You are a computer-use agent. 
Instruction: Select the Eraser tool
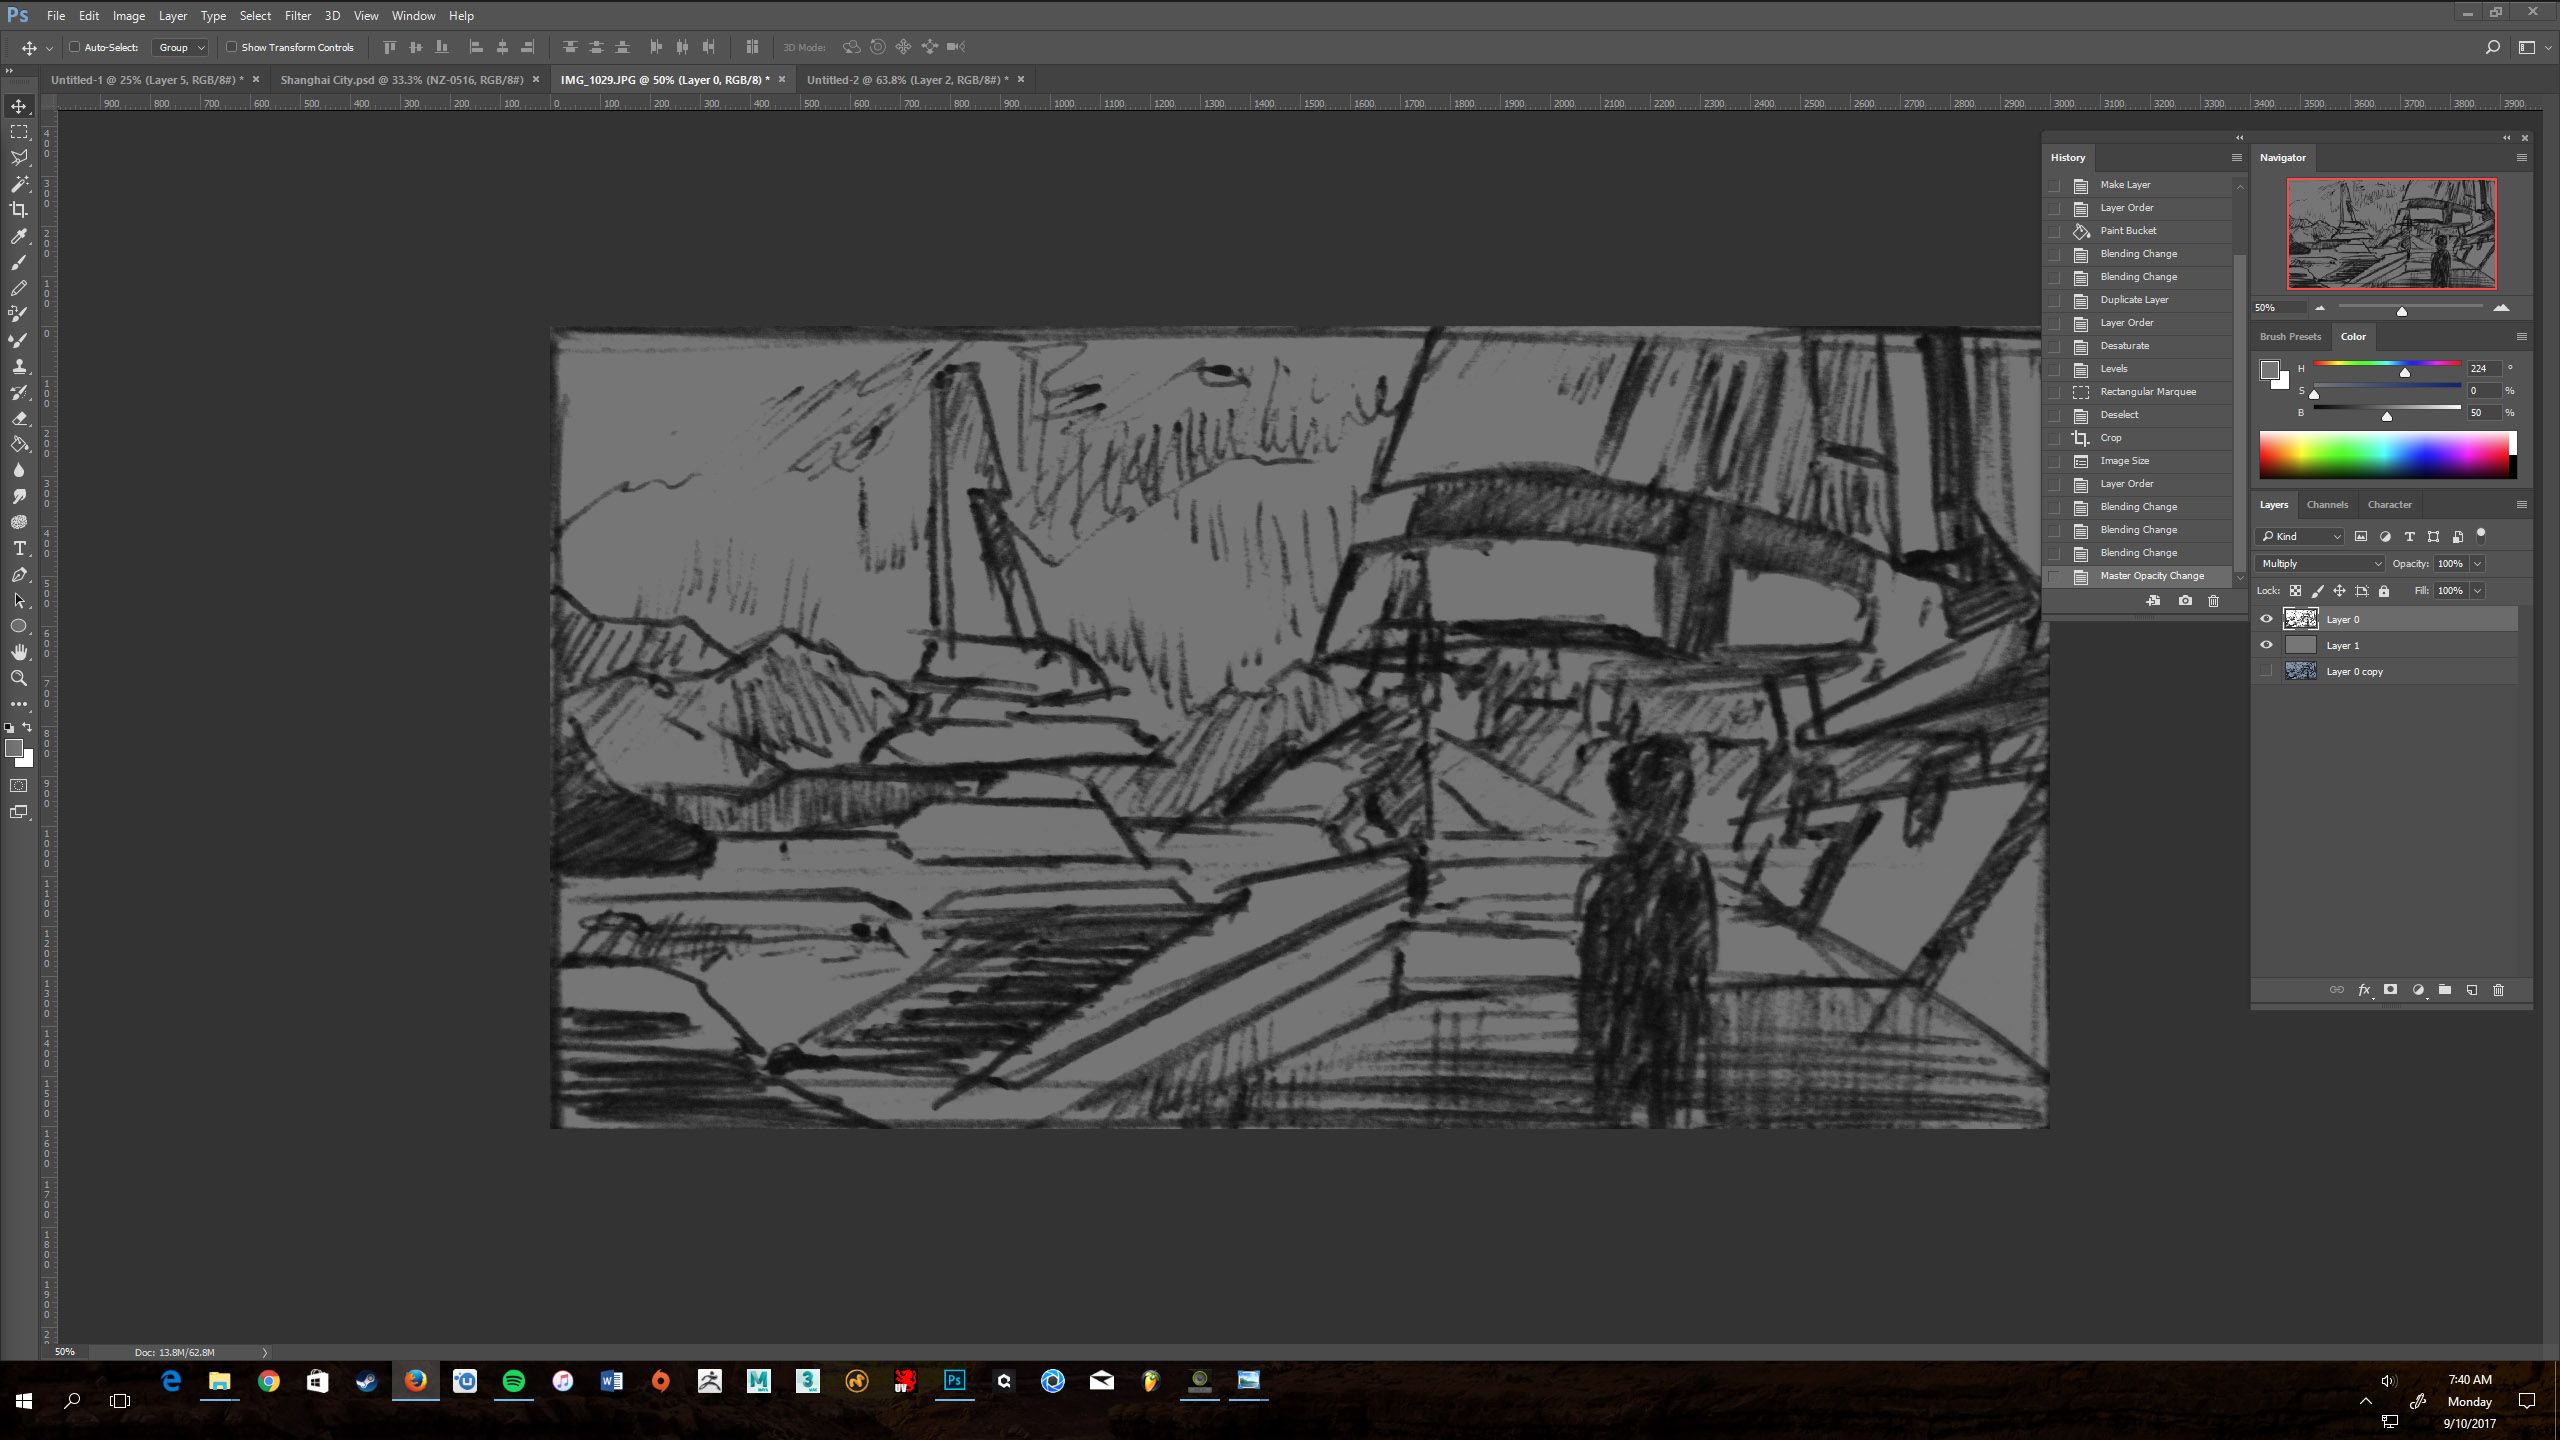coord(19,418)
